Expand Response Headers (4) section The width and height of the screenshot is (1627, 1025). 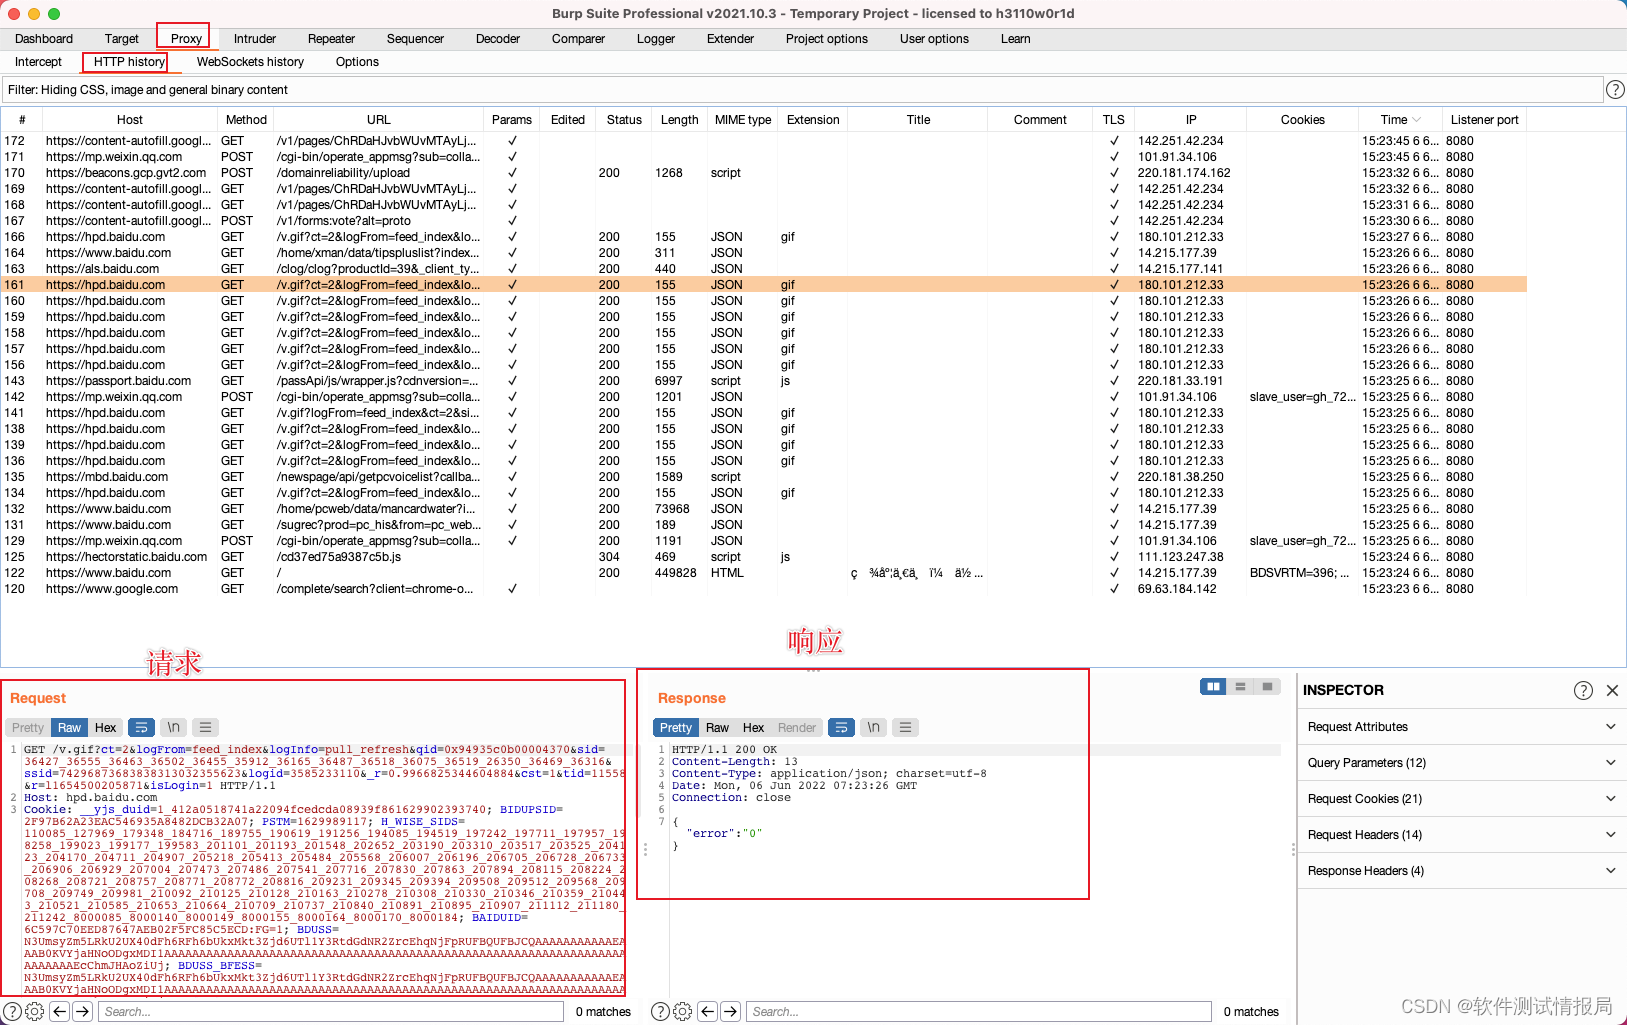click(x=1462, y=871)
